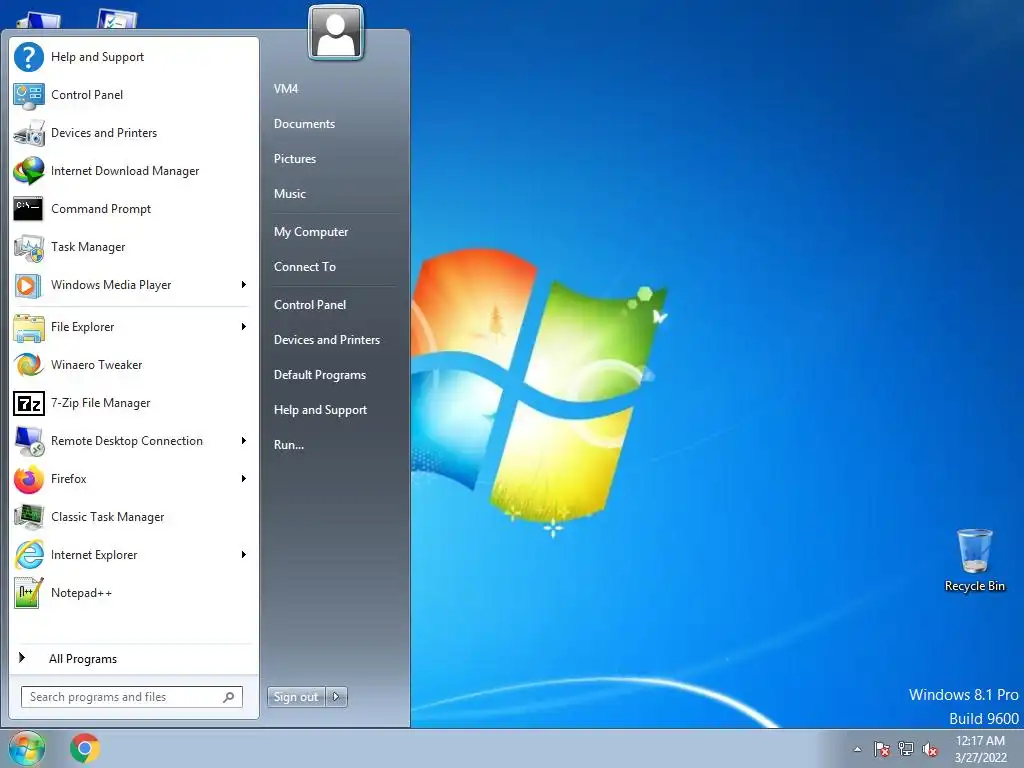Click the Control Panel icon in left list

coord(29,95)
